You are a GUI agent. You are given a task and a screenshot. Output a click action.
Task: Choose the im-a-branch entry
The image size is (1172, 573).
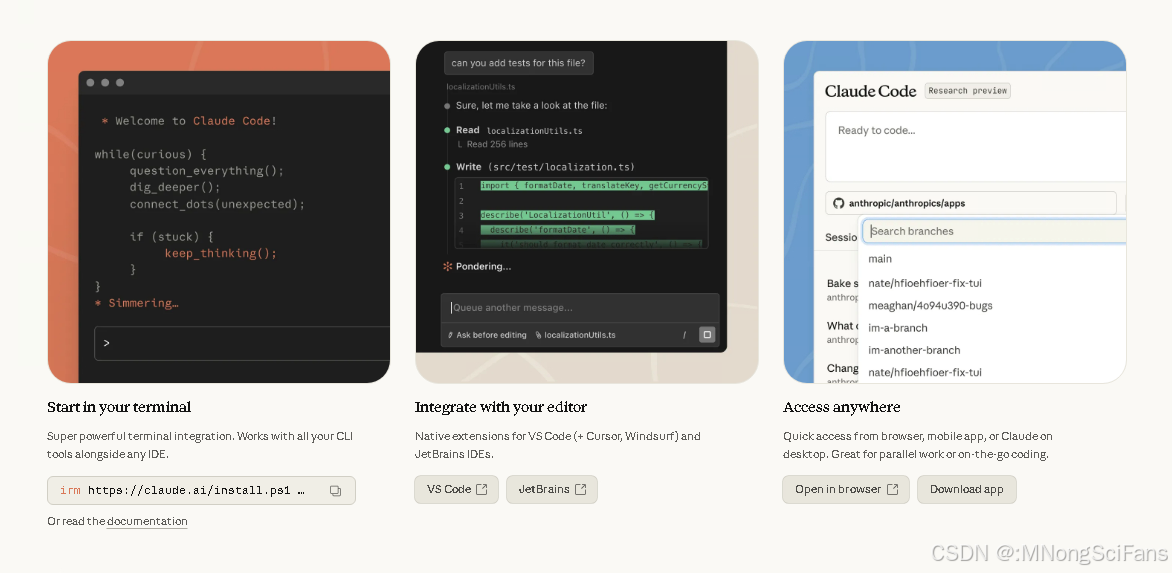(x=898, y=328)
